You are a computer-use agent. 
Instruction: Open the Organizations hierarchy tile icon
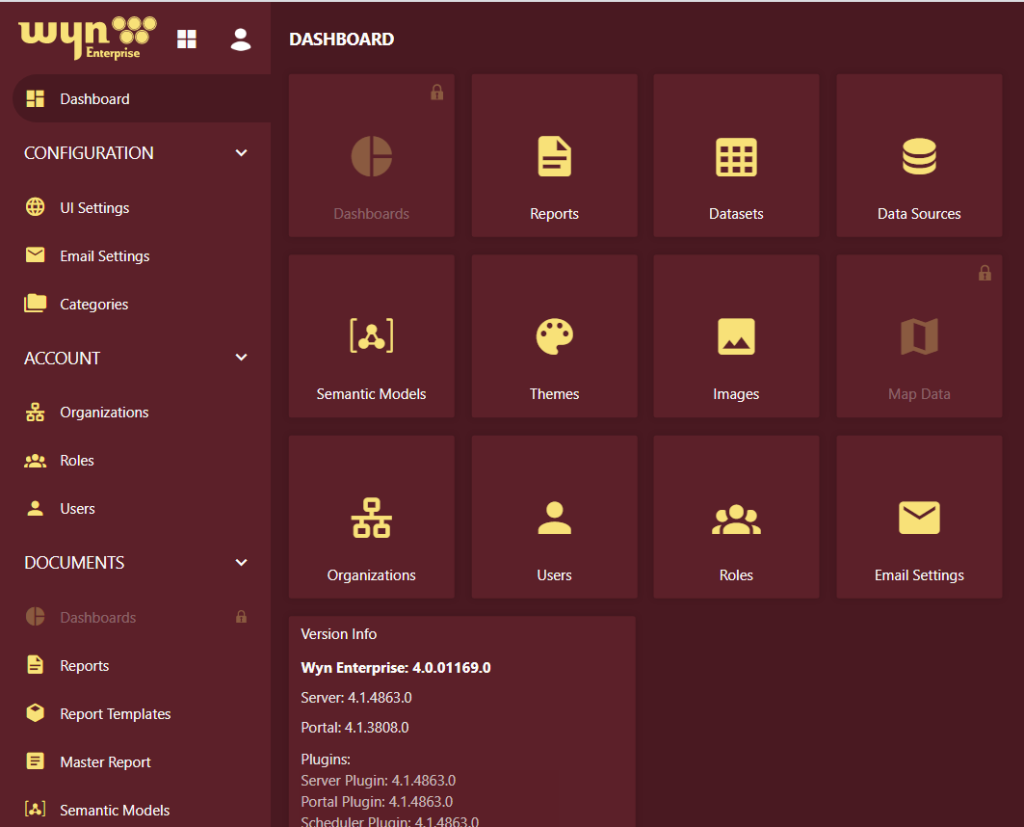pos(371,518)
